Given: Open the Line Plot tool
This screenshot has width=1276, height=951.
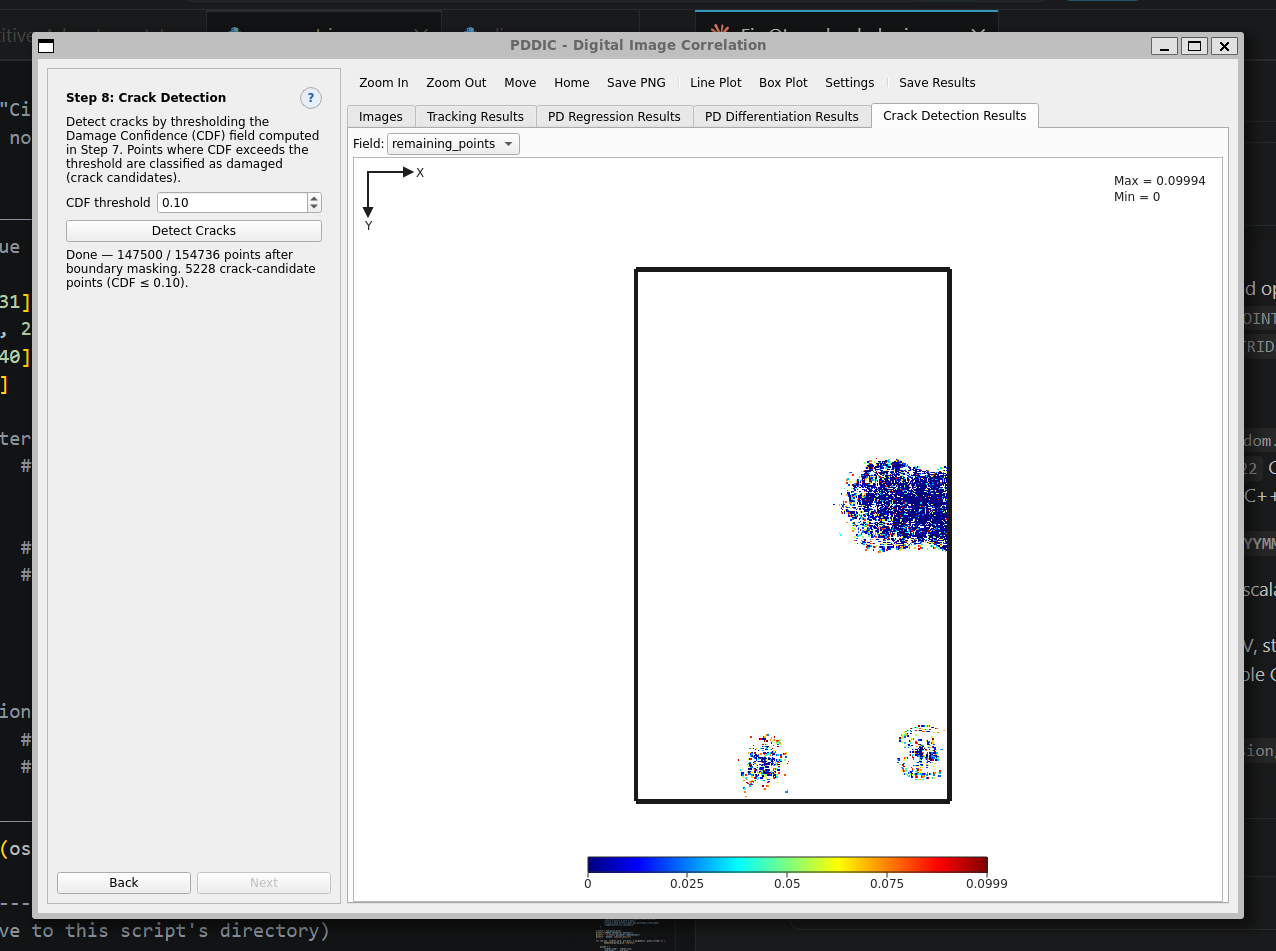Looking at the screenshot, I should [x=716, y=83].
